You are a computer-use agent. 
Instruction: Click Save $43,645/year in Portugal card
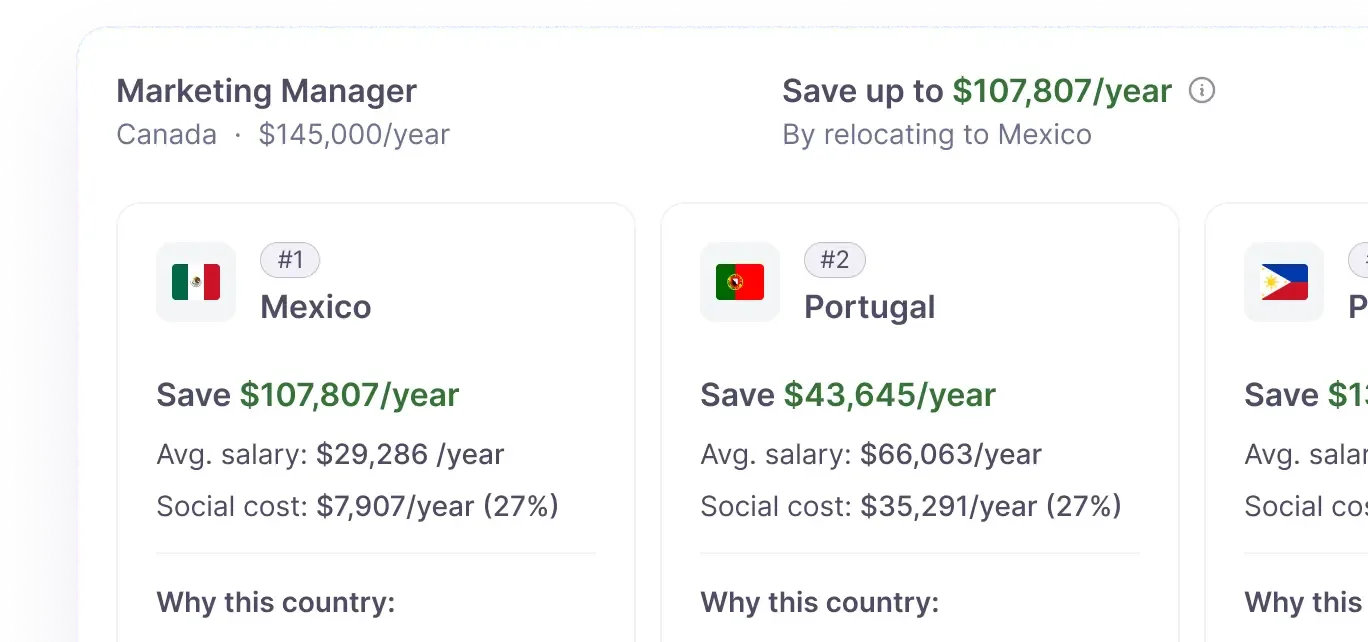(x=848, y=395)
